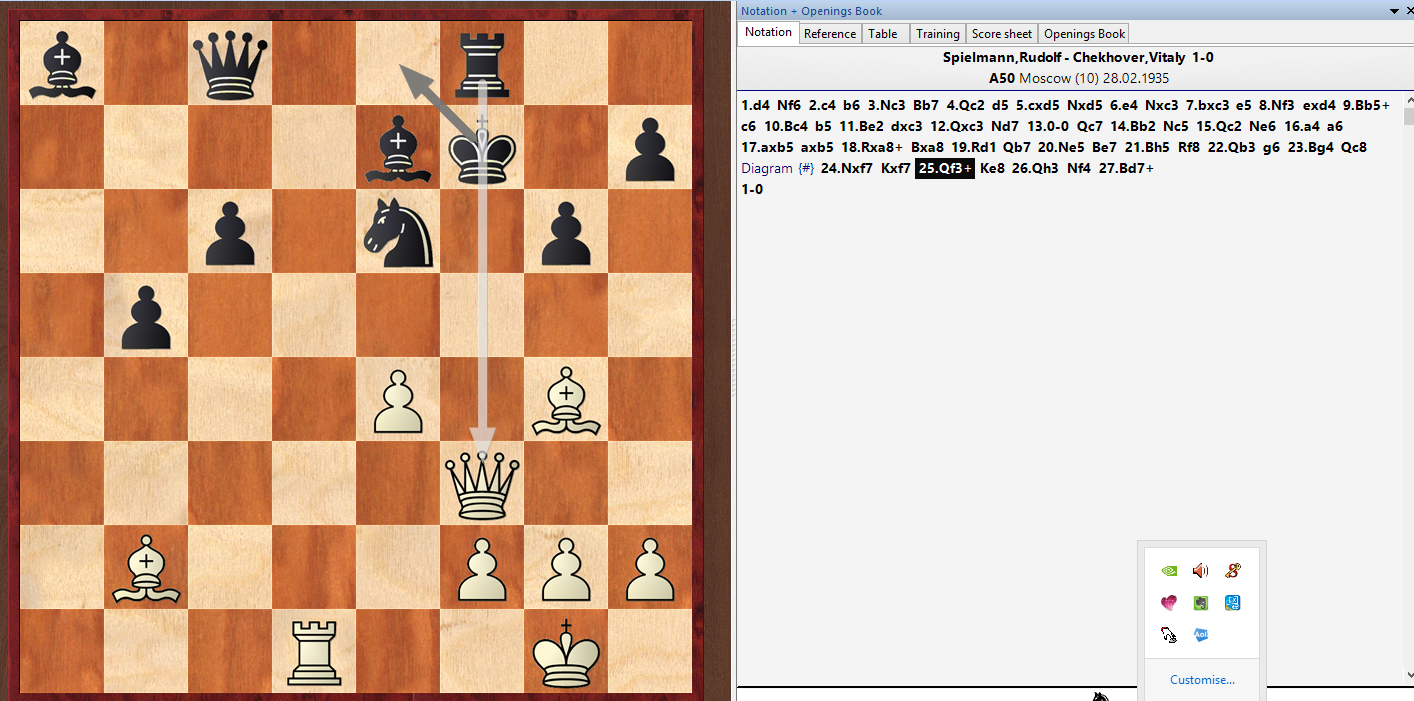Switch to the Score sheet tab
This screenshot has height=701, width=1414.
click(1001, 34)
